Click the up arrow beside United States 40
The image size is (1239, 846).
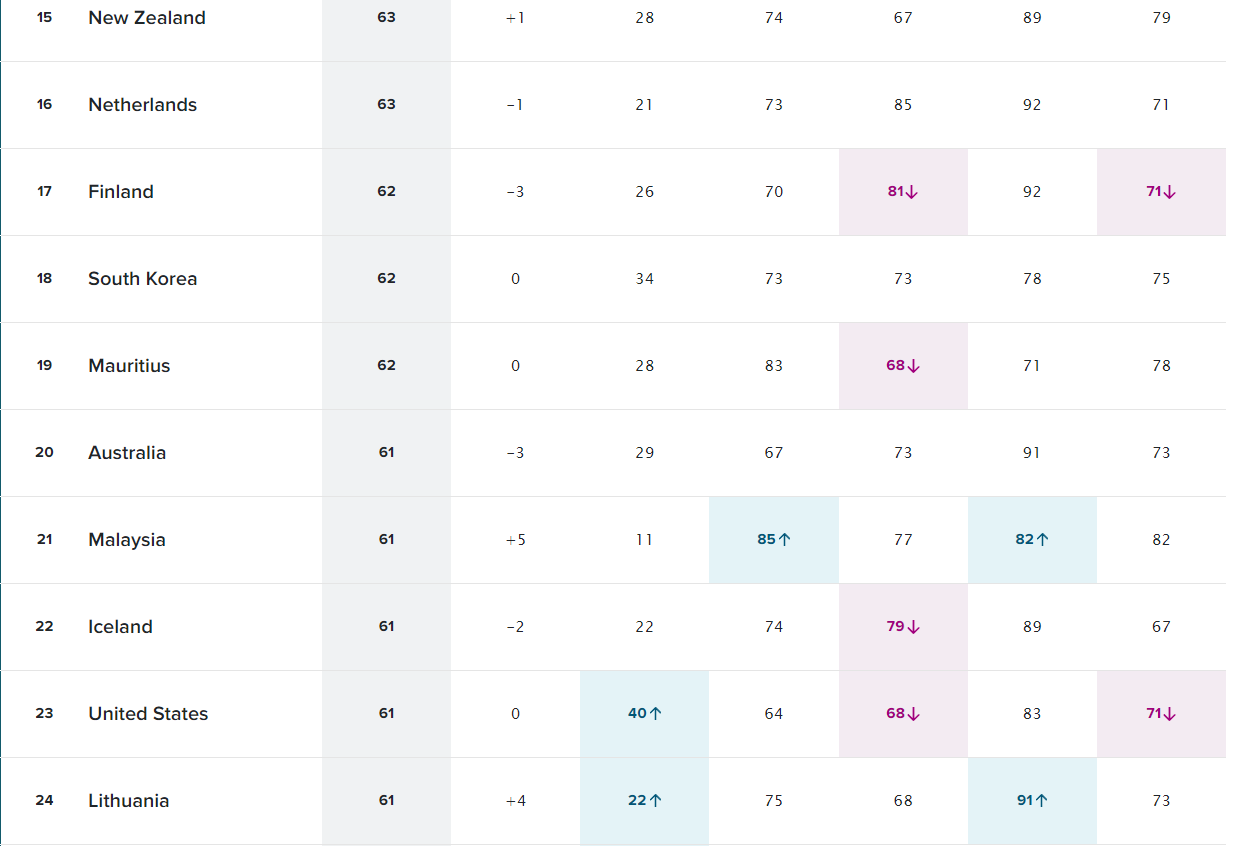656,714
